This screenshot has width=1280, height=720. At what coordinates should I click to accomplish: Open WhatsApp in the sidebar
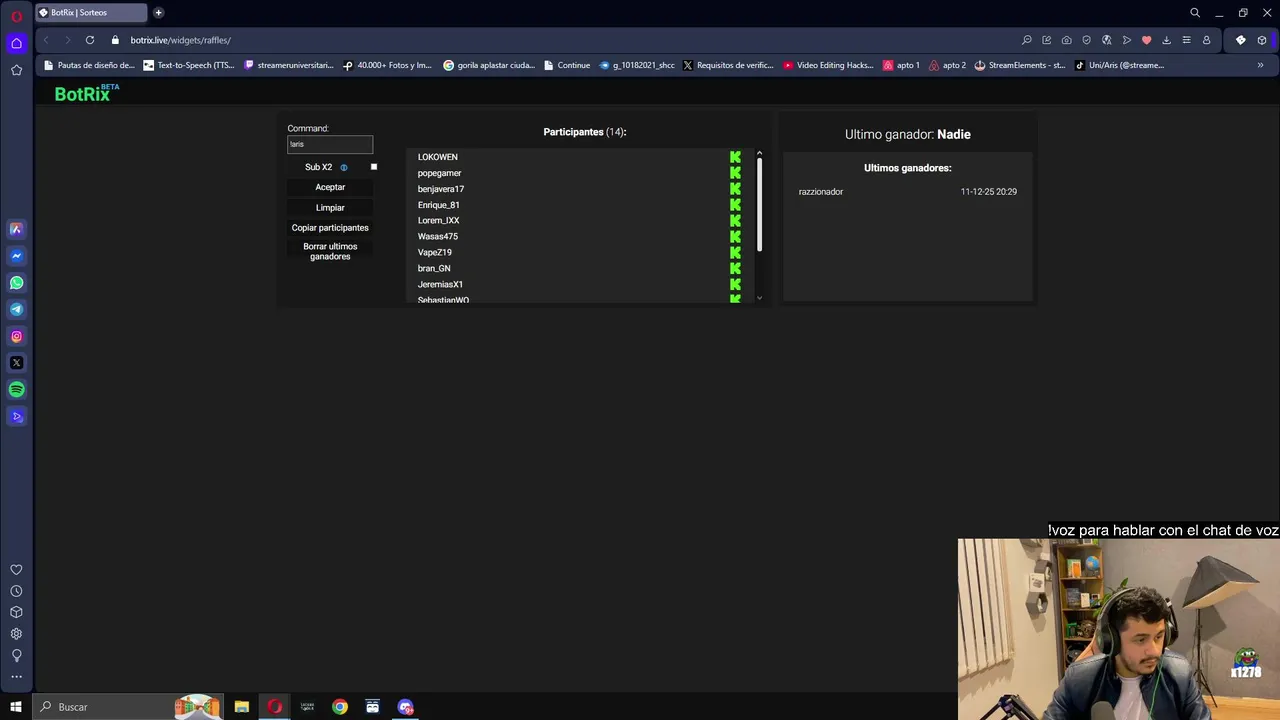pyautogui.click(x=16, y=283)
